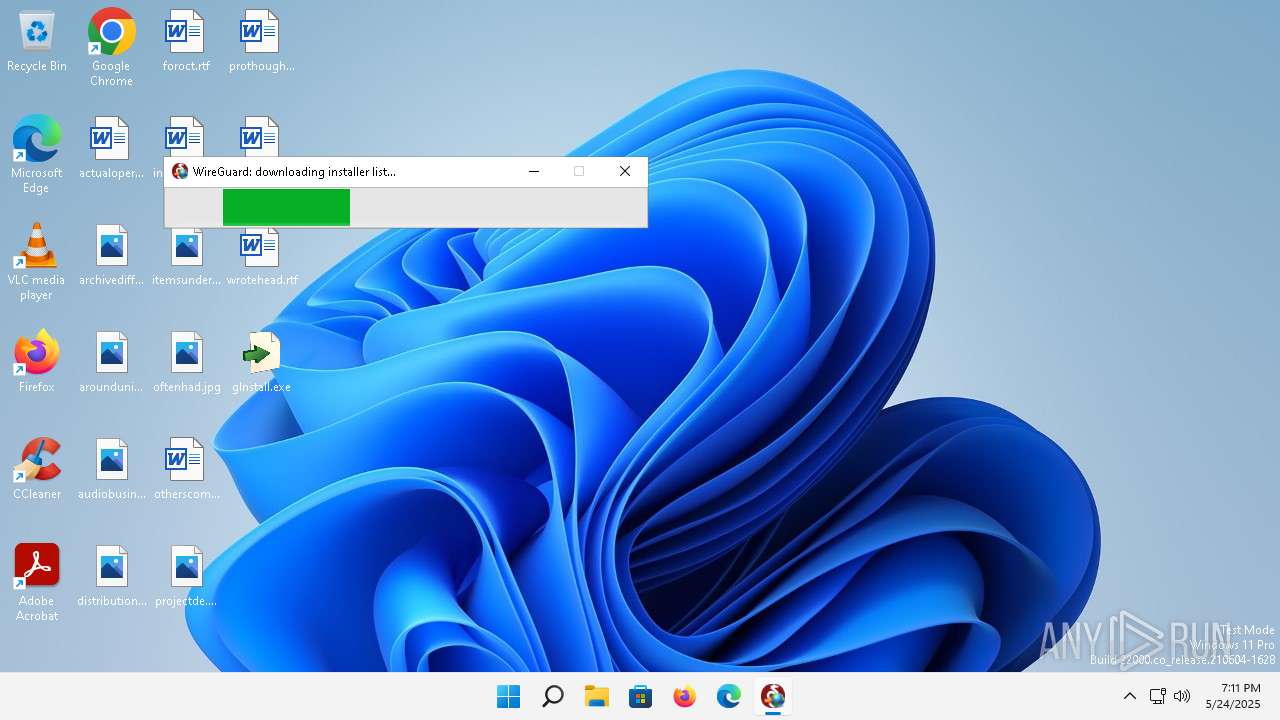Switch to WireGuard installer taskbar button
Viewport: 1280px width, 720px height.
click(773, 696)
